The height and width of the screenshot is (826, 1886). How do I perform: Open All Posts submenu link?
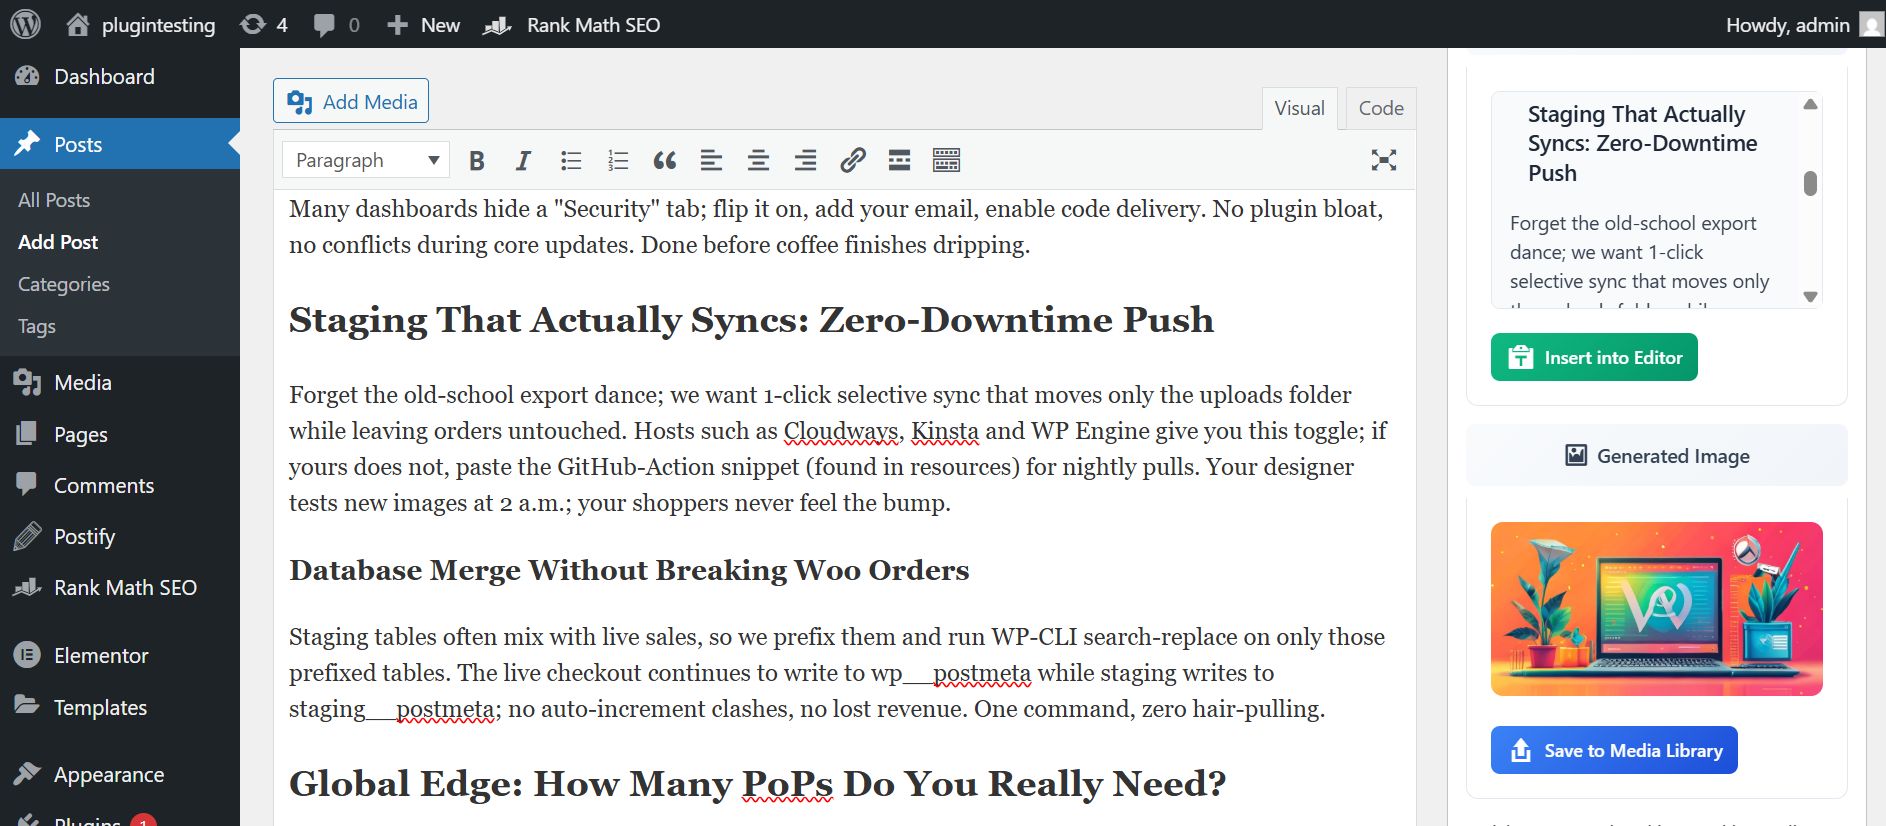click(x=54, y=200)
